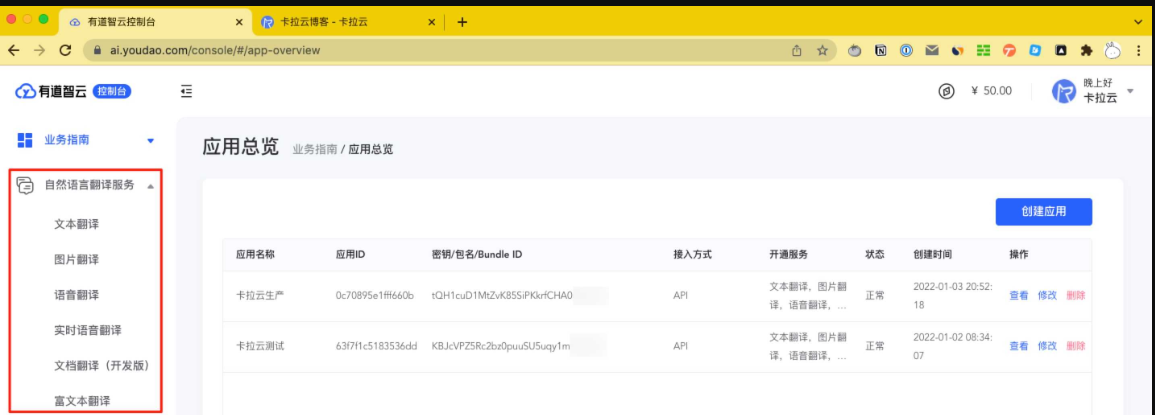1155x415 pixels.
Task: Open the black triangle extension icon
Action: click(x=1061, y=52)
